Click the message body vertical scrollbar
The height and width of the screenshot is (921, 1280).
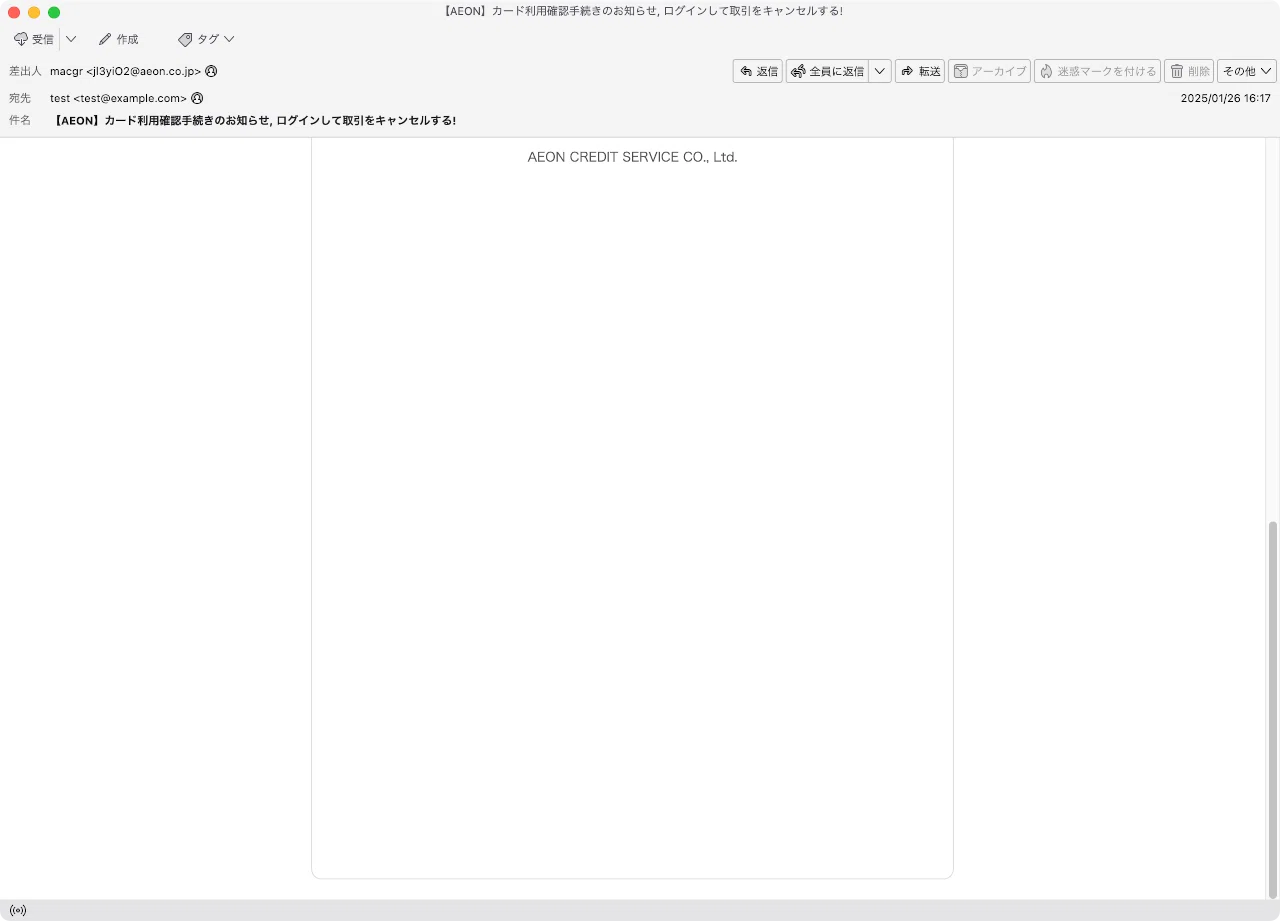tap(1273, 708)
